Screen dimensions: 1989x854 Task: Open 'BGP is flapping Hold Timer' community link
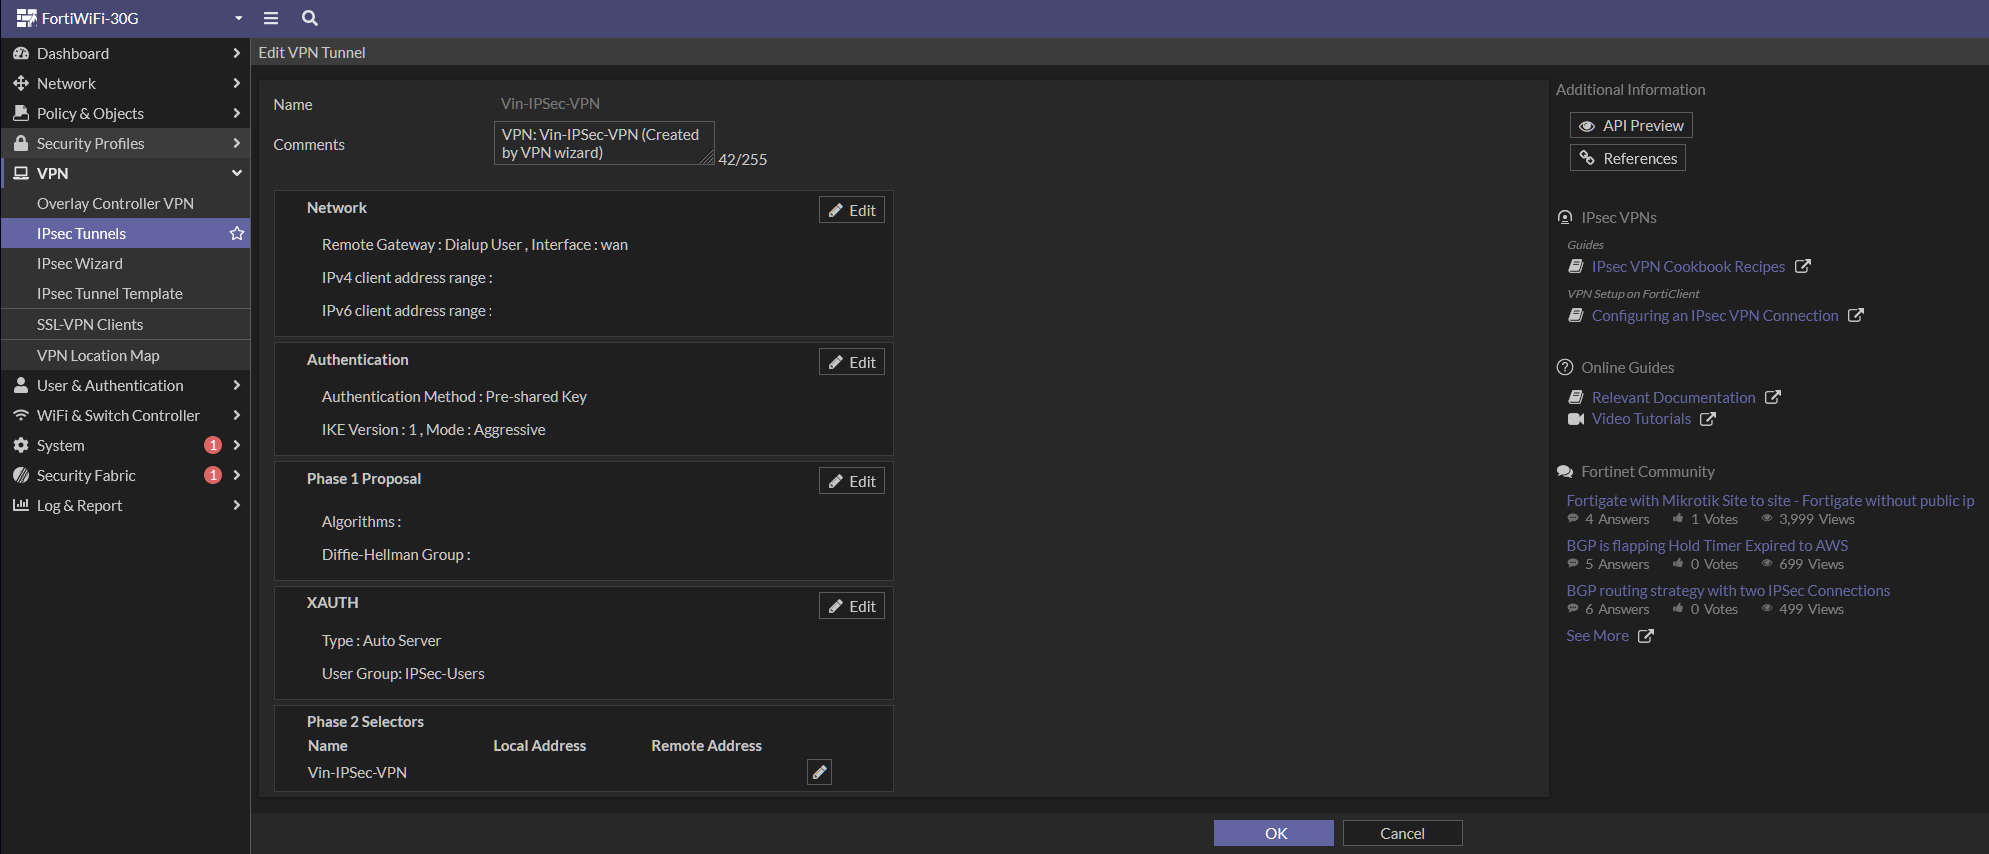[x=1706, y=545]
